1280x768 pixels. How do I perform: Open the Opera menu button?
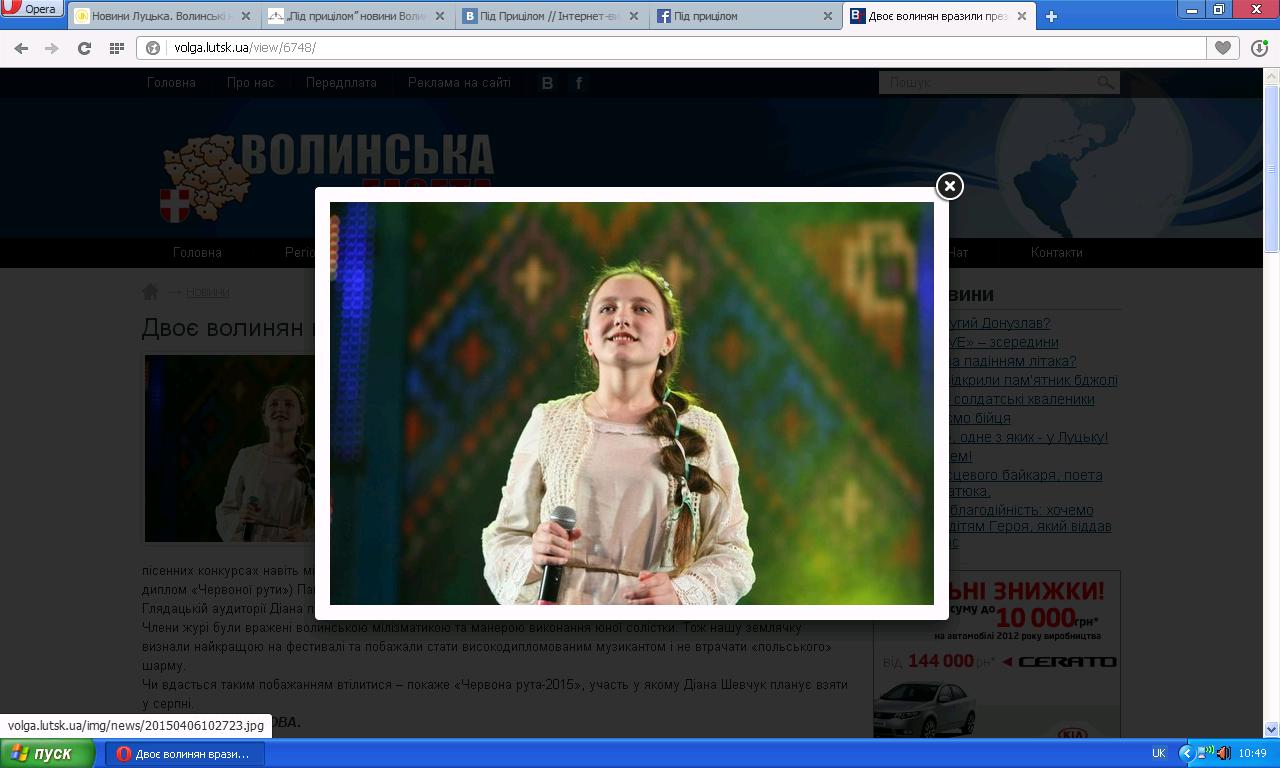[31, 9]
